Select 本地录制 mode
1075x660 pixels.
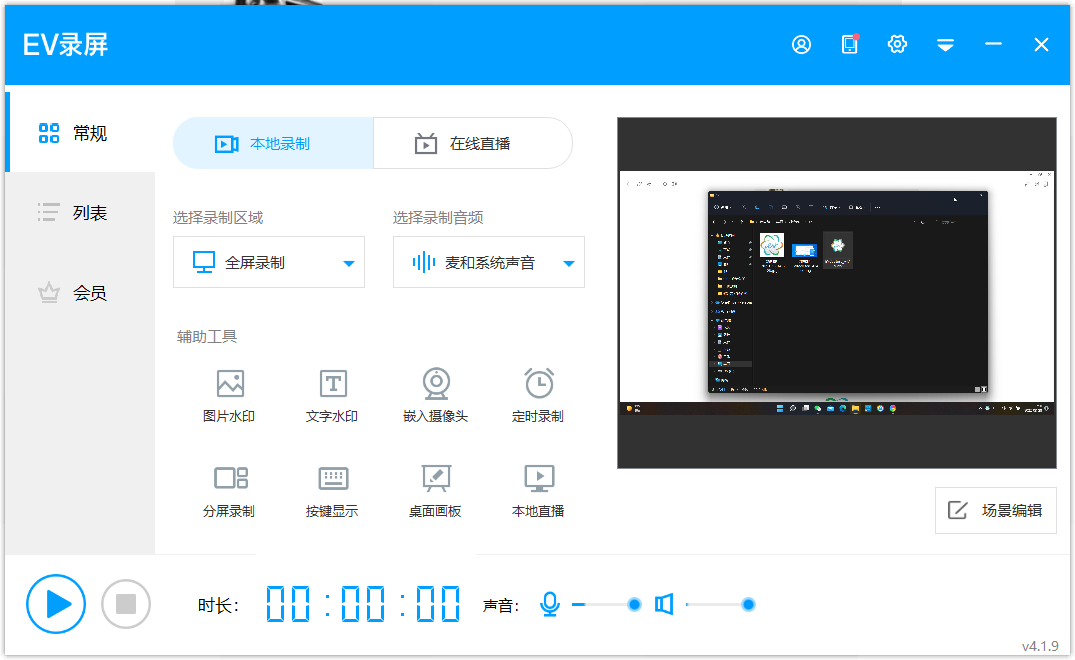pyautogui.click(x=274, y=143)
